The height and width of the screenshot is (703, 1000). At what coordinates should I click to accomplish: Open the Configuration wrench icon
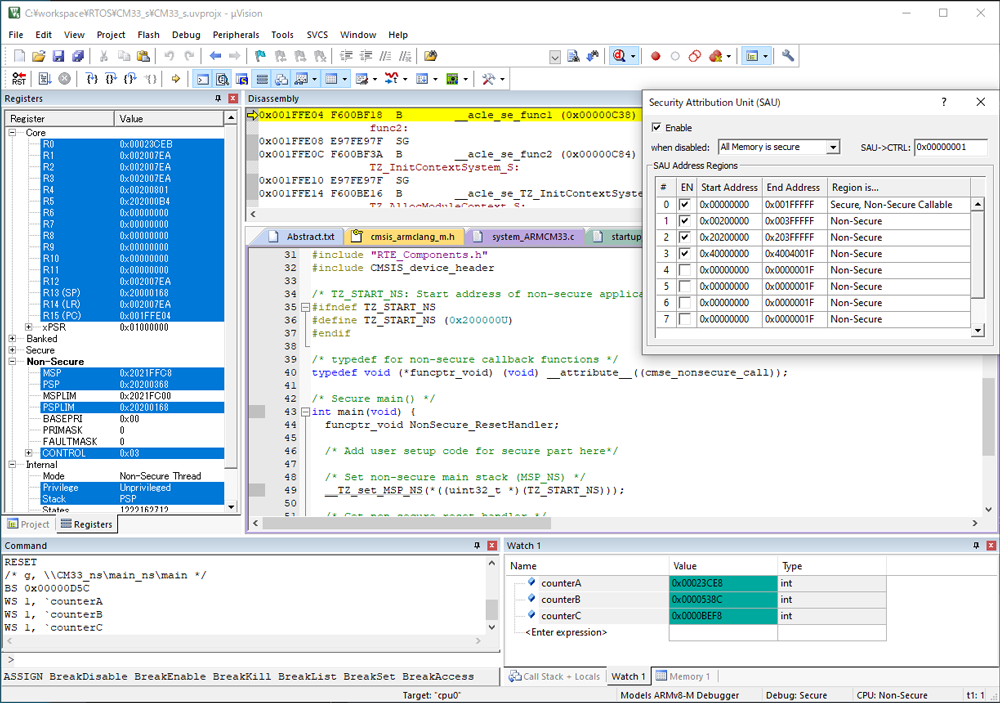[x=788, y=56]
